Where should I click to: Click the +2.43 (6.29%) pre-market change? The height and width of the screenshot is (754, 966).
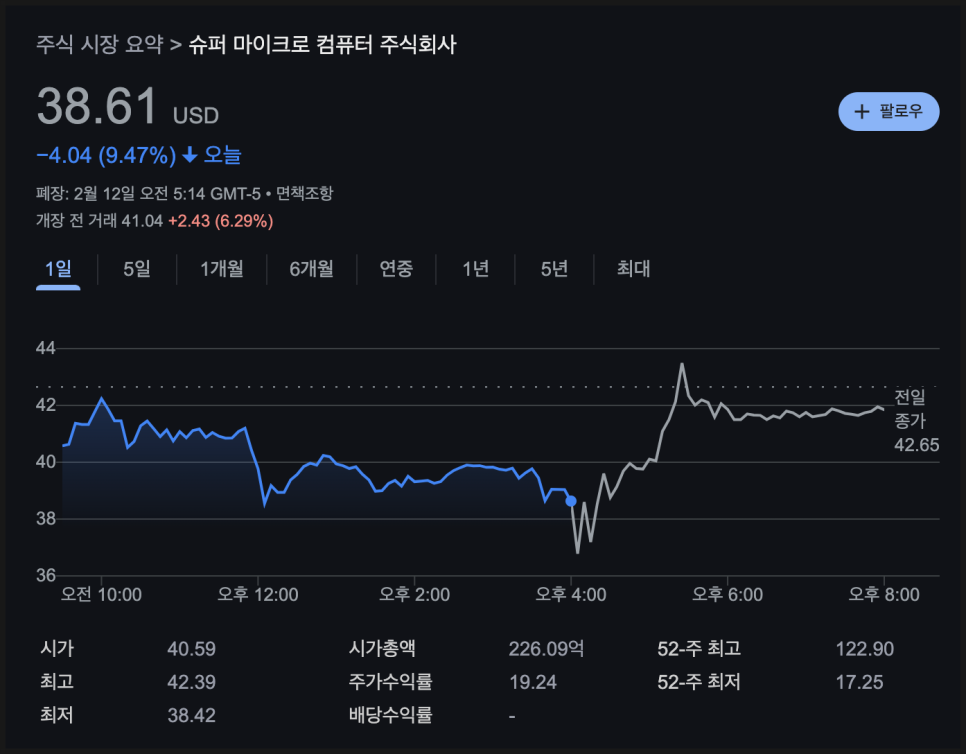[221, 221]
